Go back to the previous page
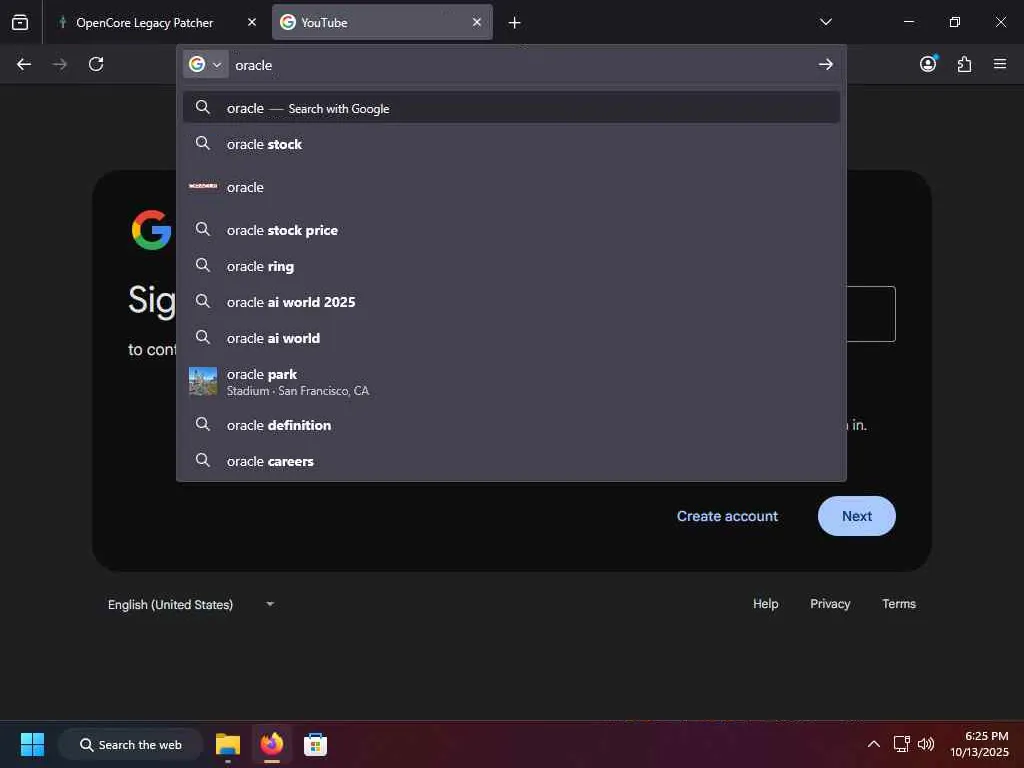Image resolution: width=1024 pixels, height=768 pixels. [x=24, y=64]
